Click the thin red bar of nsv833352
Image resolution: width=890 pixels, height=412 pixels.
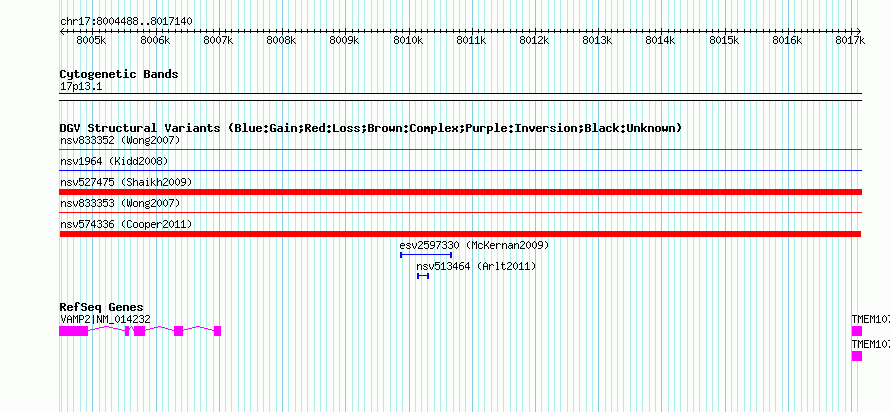coord(461,150)
